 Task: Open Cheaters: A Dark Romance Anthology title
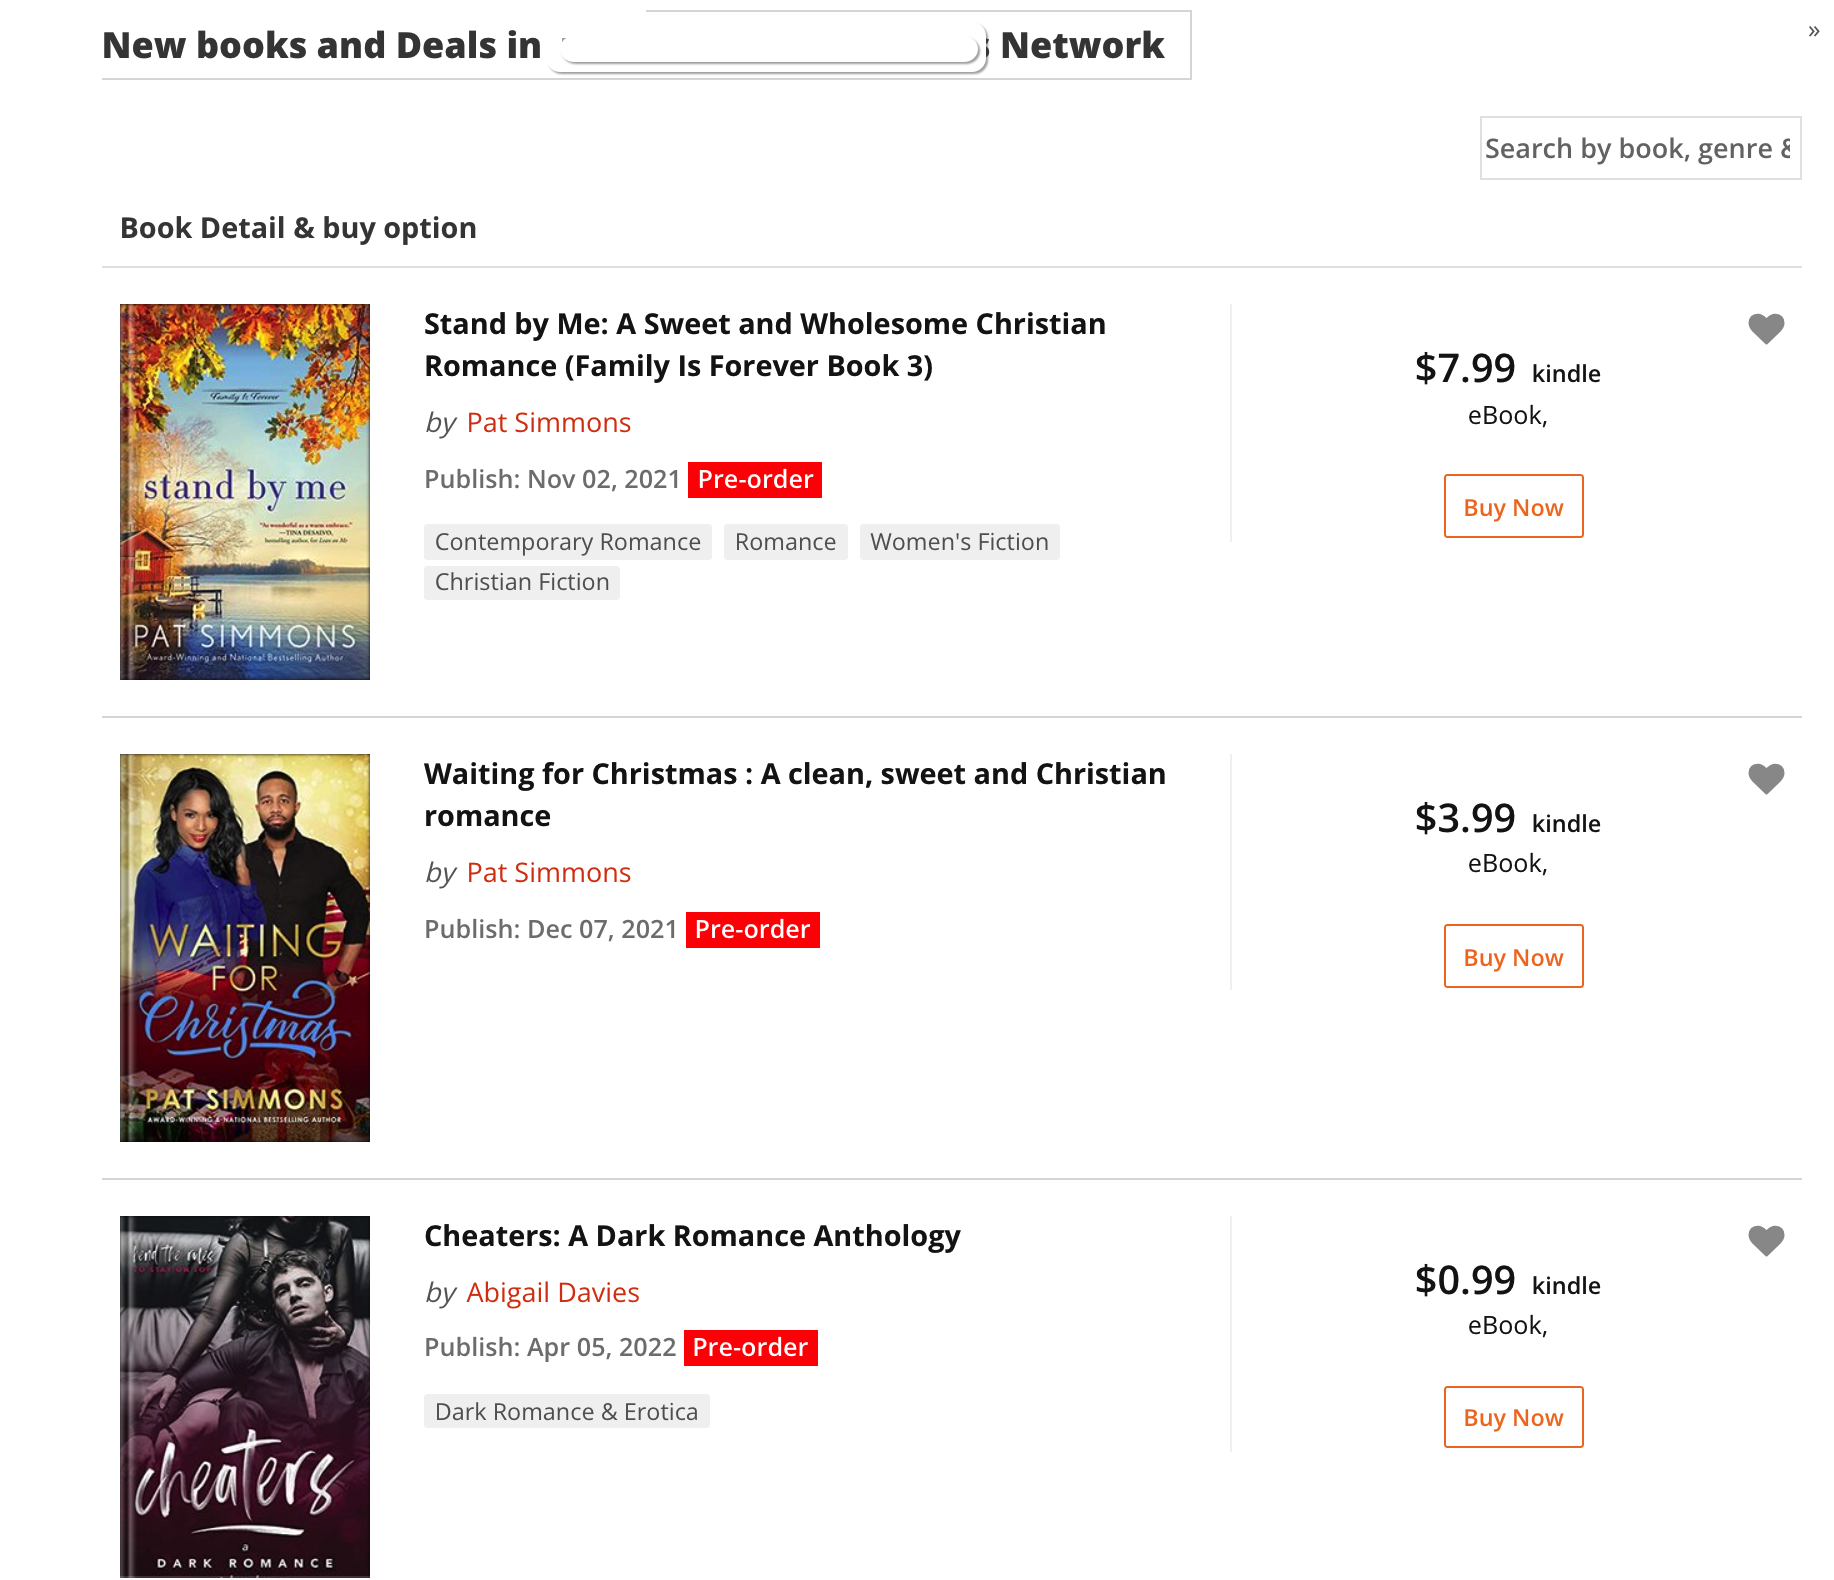click(x=692, y=1236)
